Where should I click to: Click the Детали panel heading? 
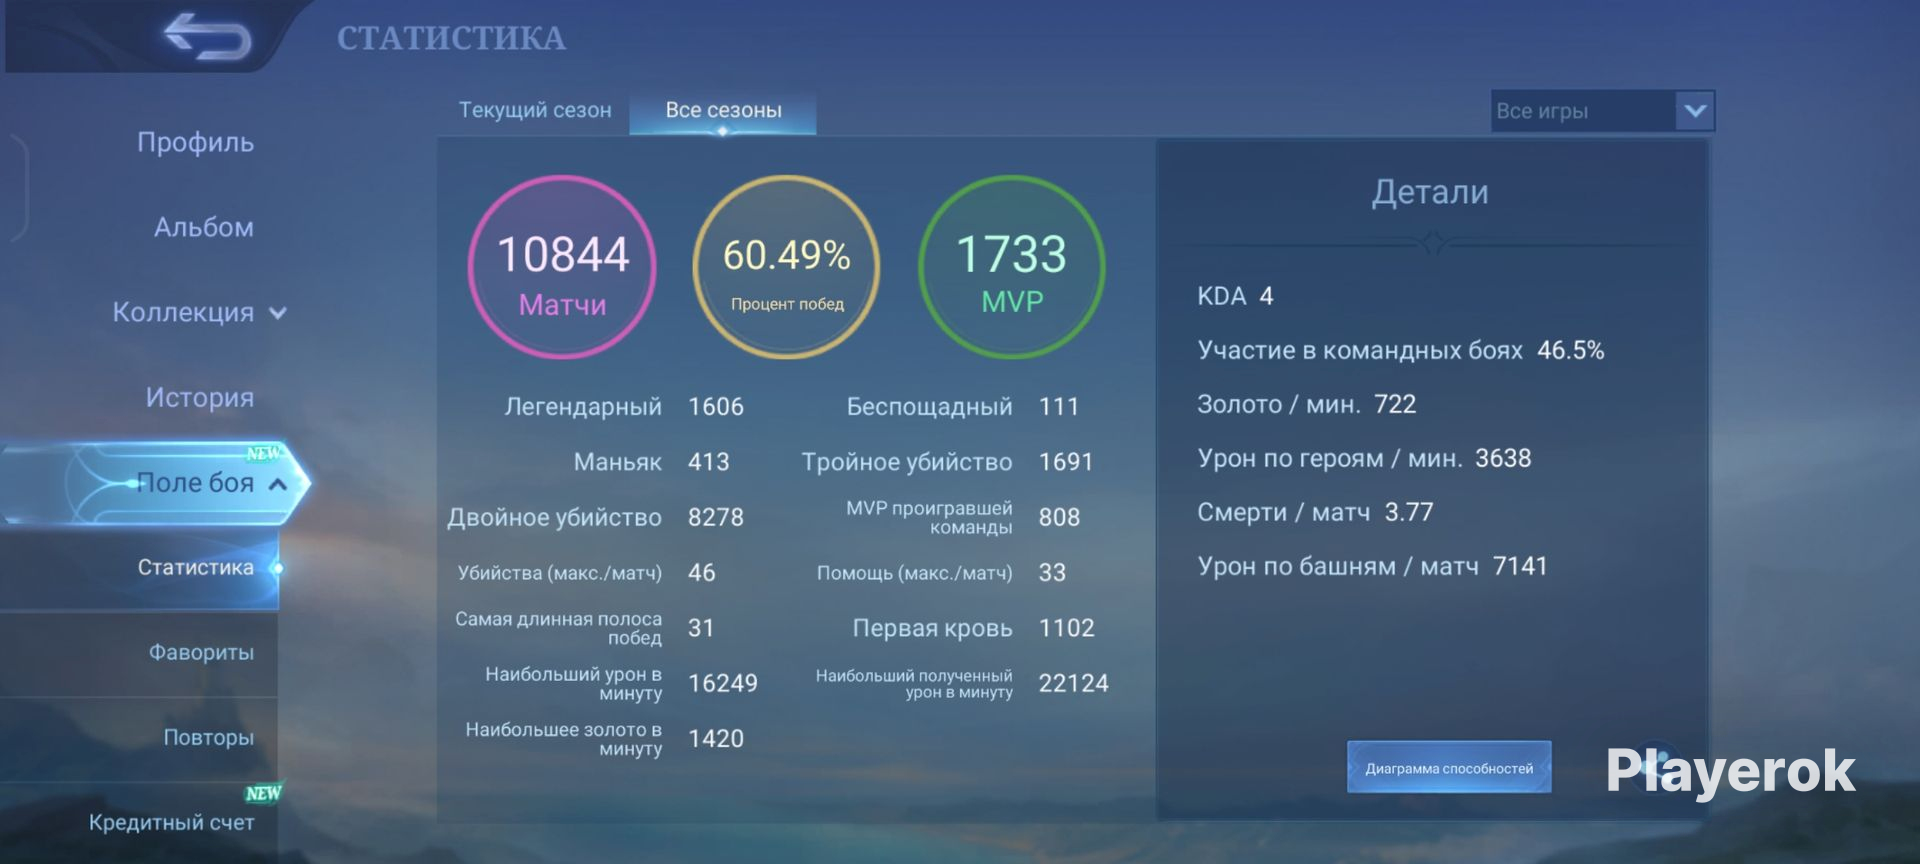1430,192
